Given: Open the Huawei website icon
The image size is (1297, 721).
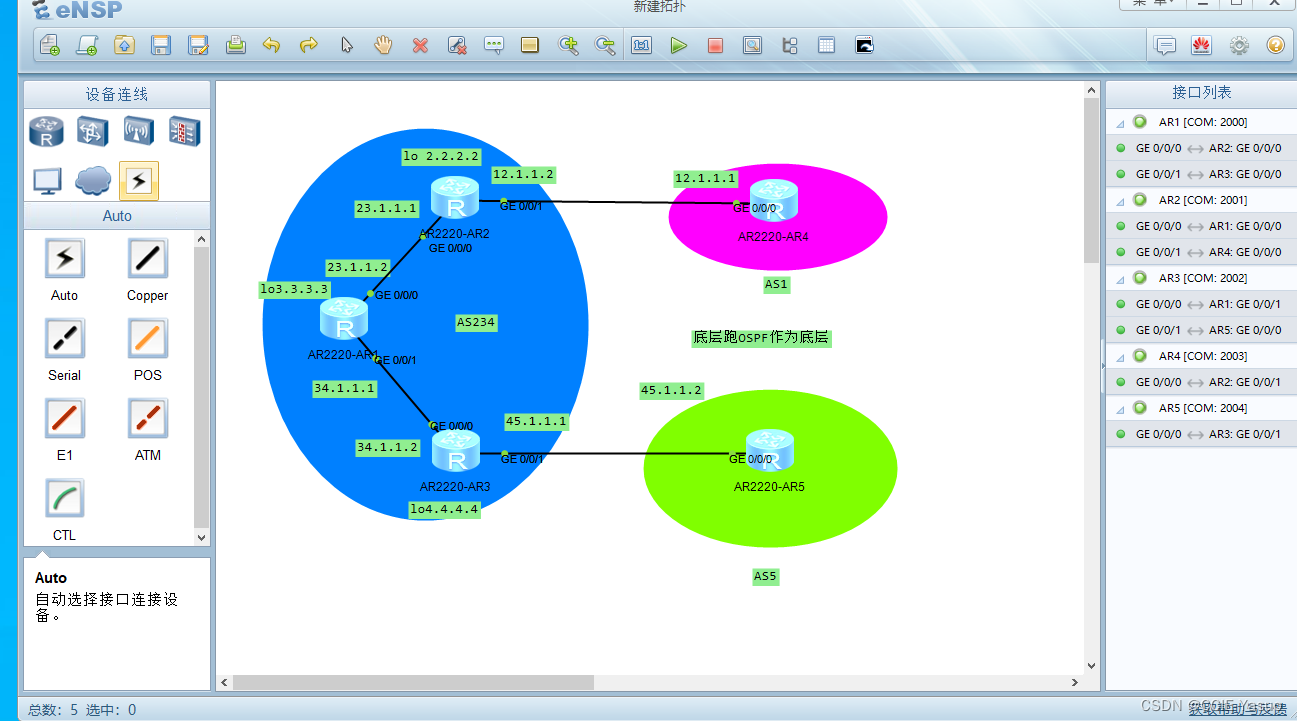Looking at the screenshot, I should click(x=1201, y=45).
